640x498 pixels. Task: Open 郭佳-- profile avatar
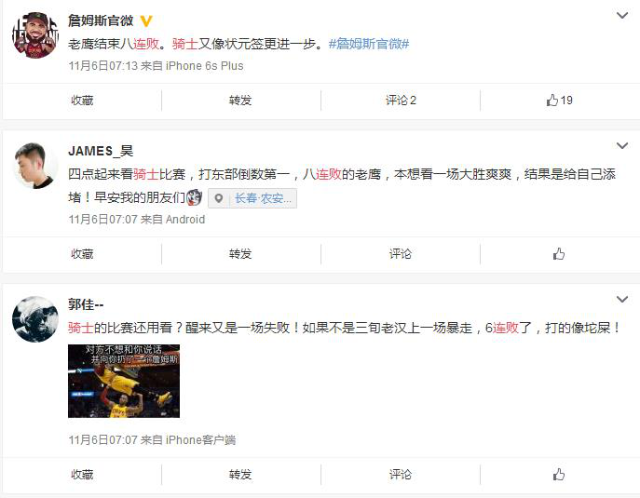click(36, 319)
